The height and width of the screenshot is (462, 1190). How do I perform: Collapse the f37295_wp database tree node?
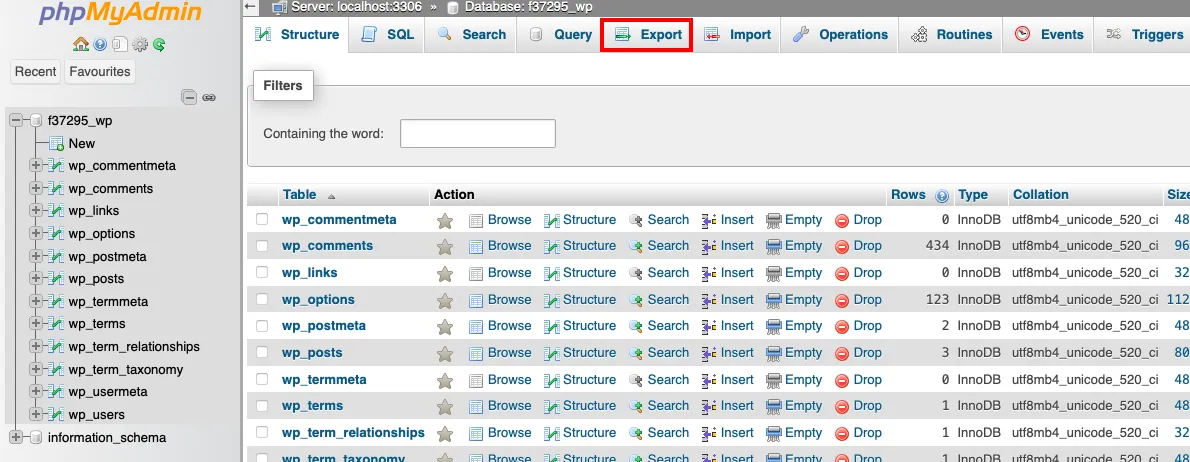(x=15, y=120)
